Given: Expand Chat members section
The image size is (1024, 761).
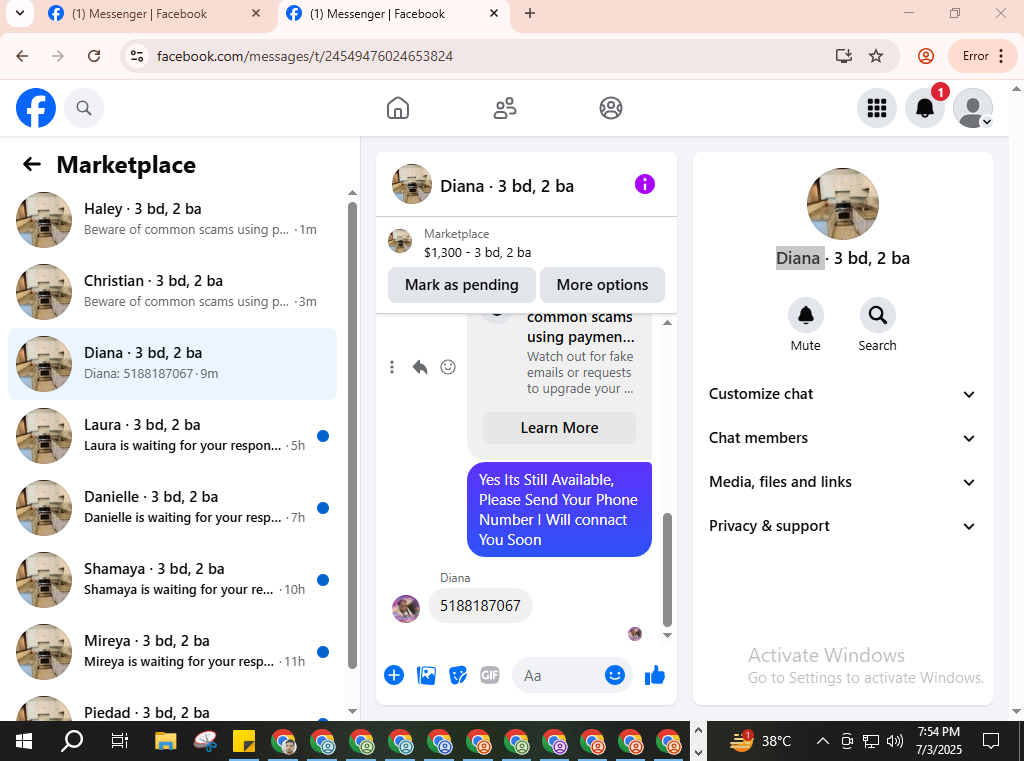Looking at the screenshot, I should (x=842, y=438).
